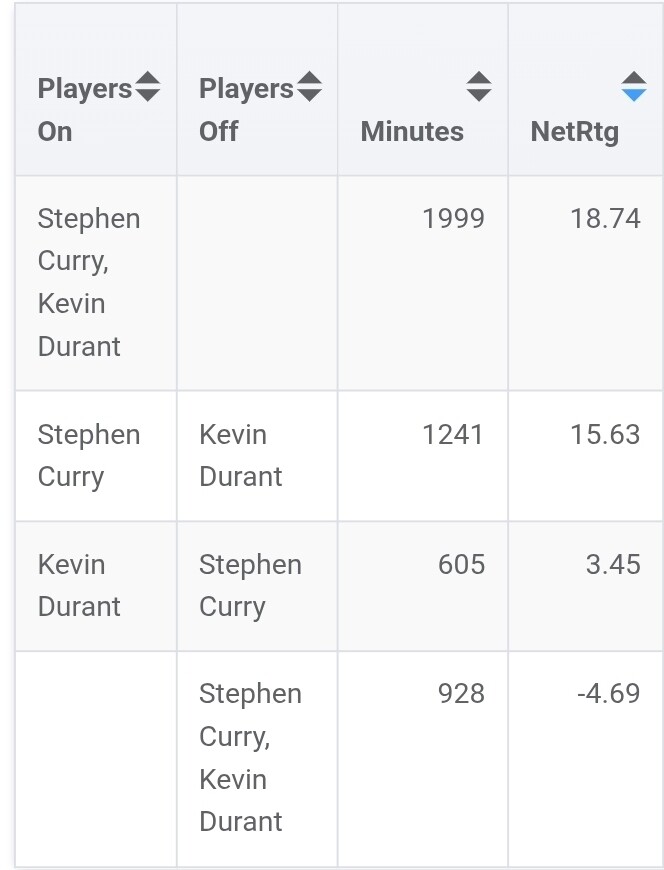The height and width of the screenshot is (870, 664).
Task: Select the Stephen Curry, Kevin Durant on cell
Action: 88,282
